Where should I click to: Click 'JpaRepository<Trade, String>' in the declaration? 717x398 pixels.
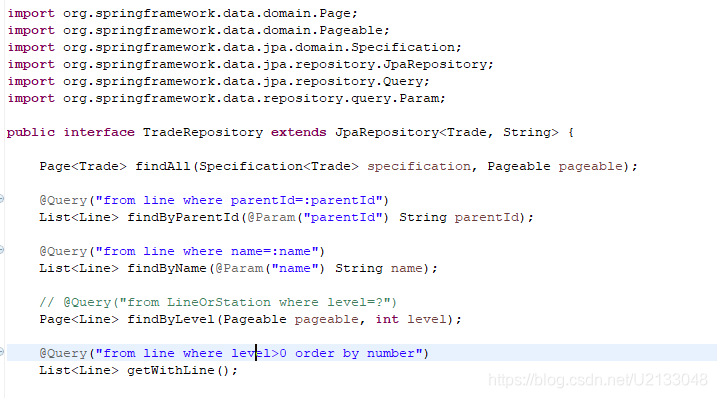(446, 133)
